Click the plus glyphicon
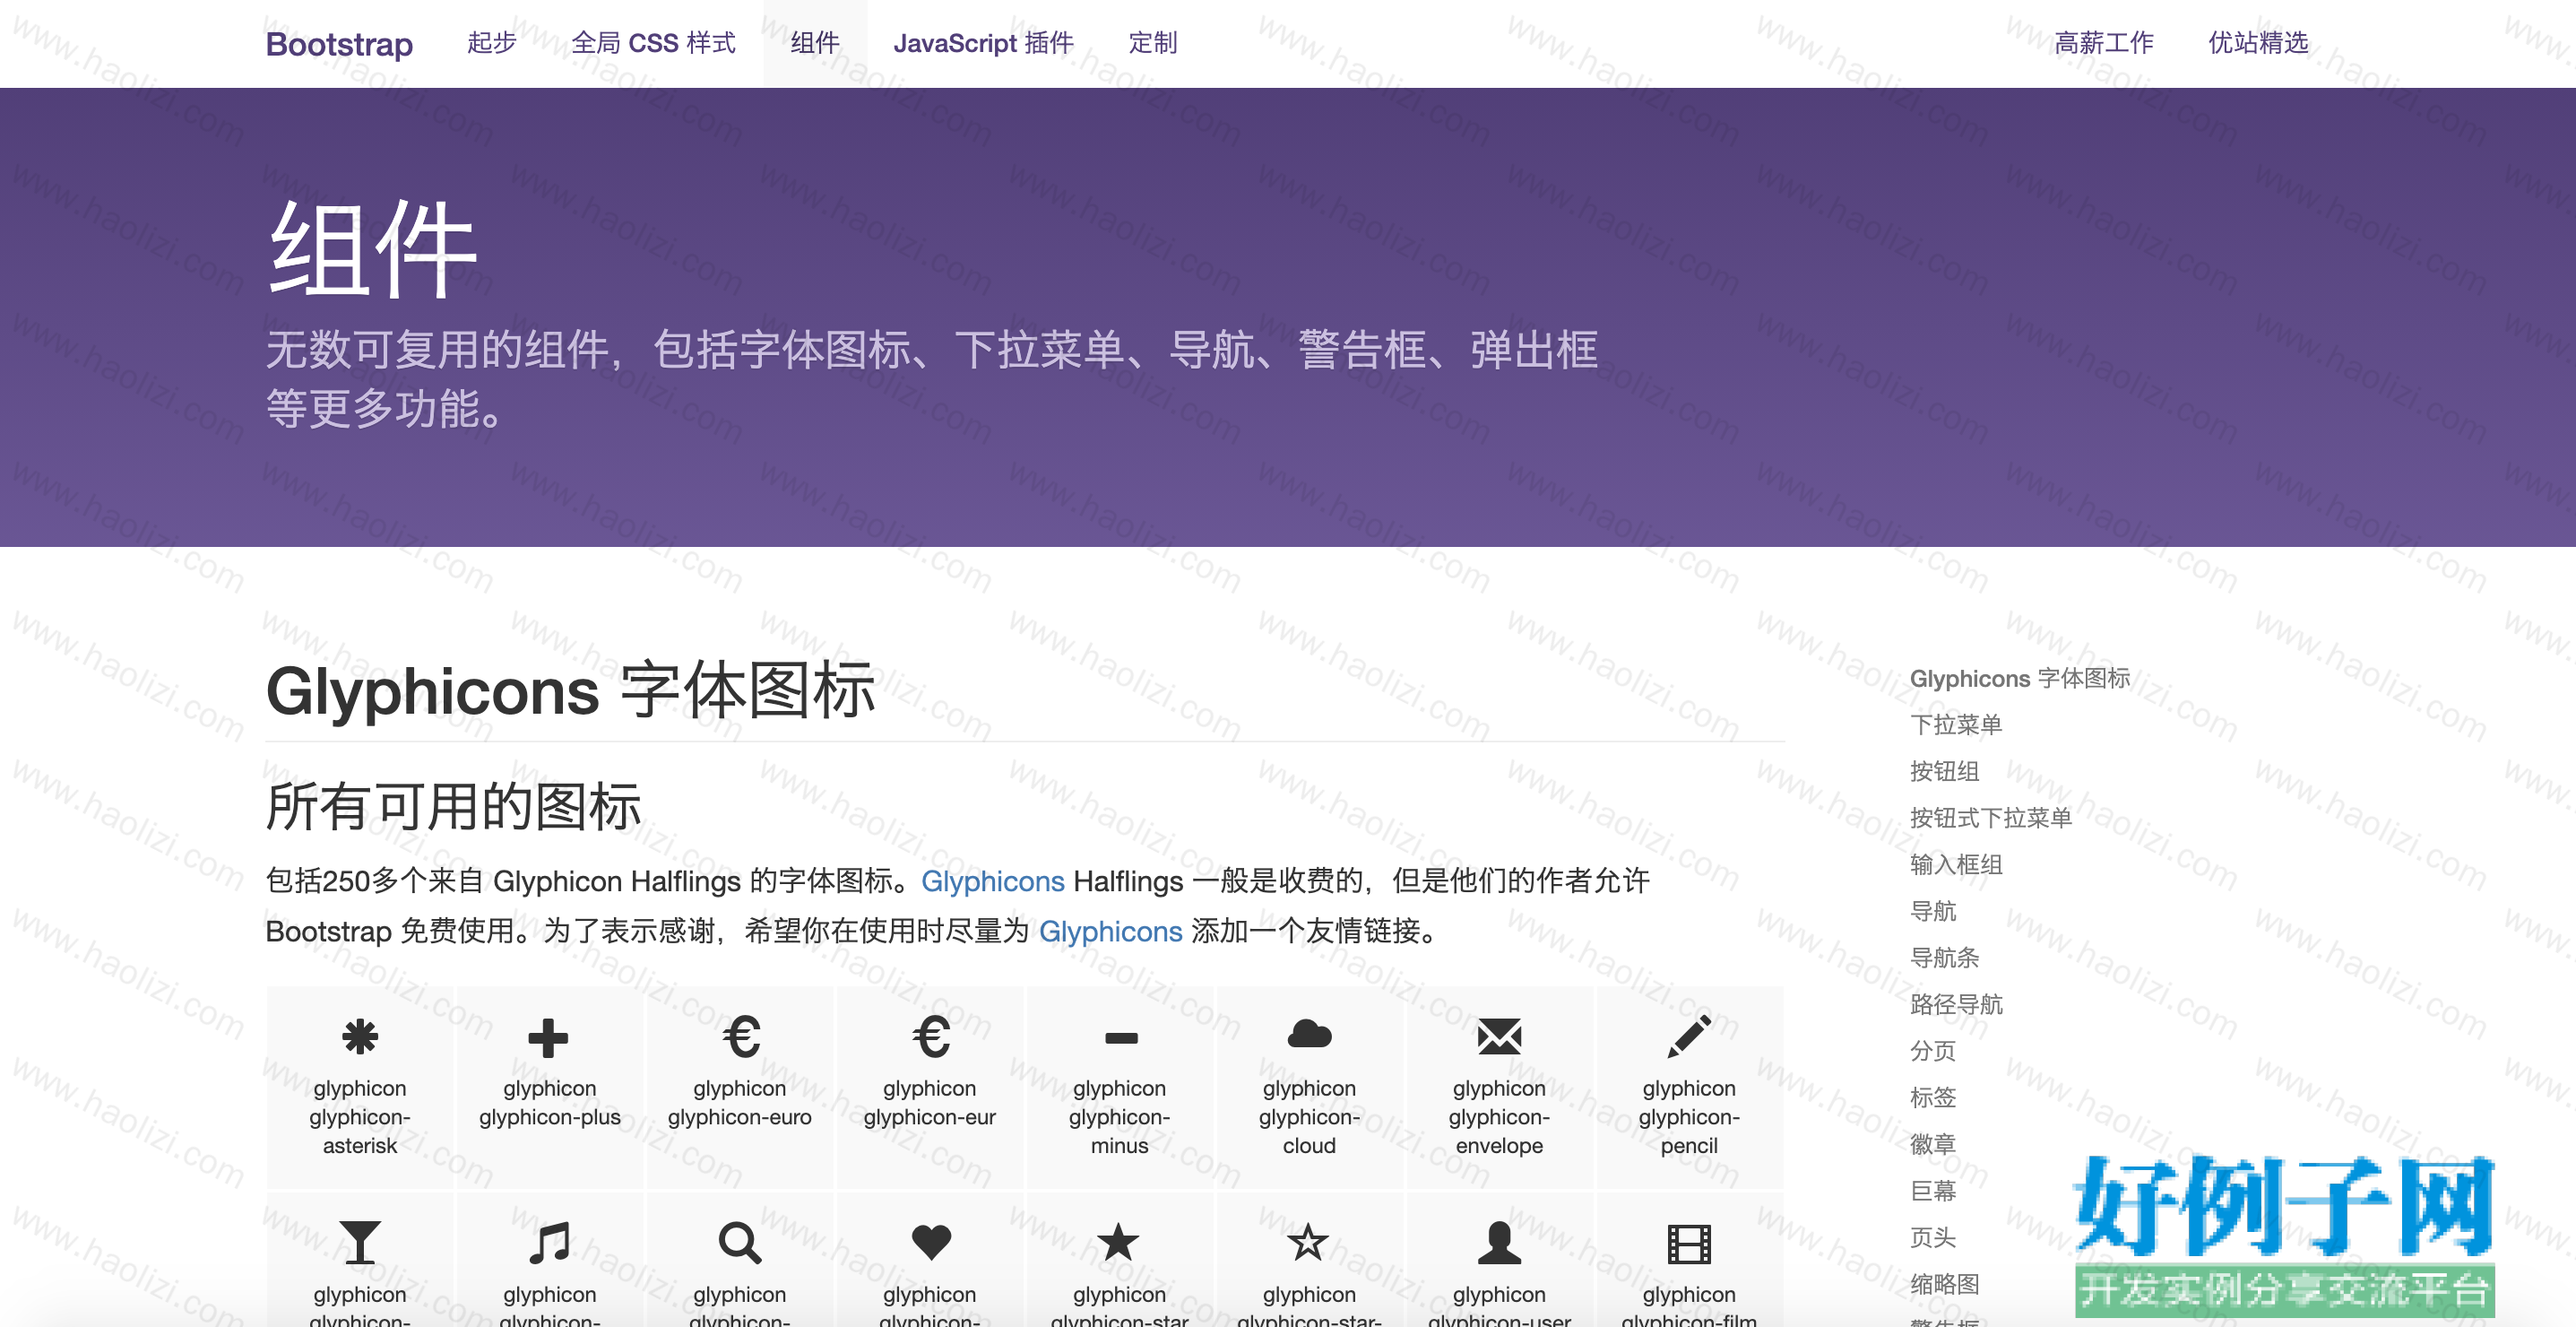Viewport: 2576px width, 1327px height. coord(548,1037)
